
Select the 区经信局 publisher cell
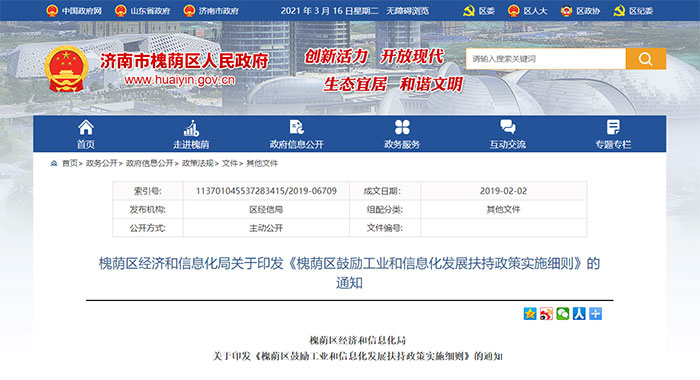266,209
